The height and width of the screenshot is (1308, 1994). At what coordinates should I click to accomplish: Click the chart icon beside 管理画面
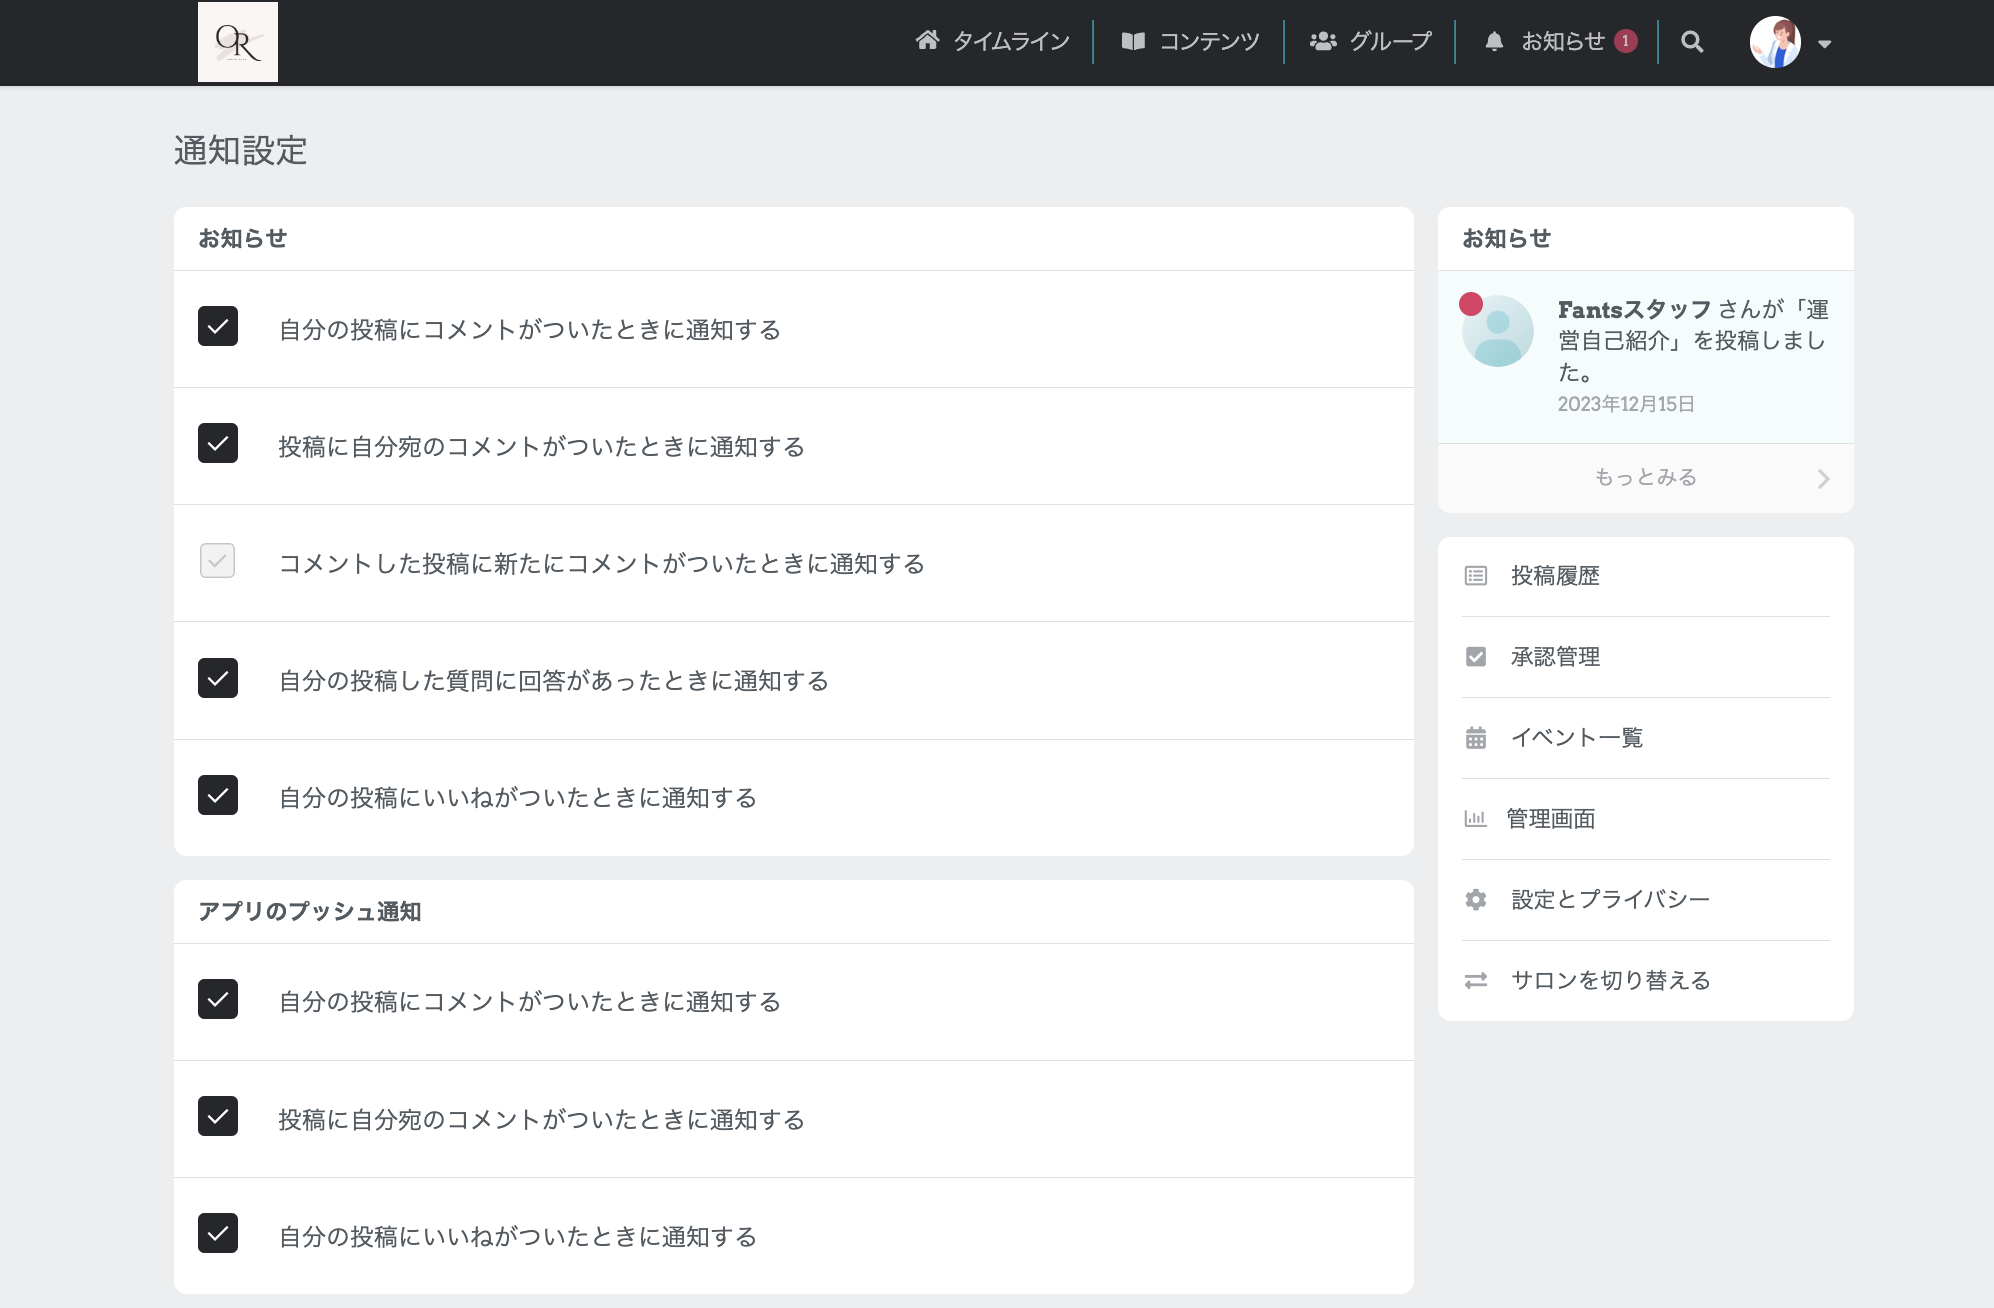coord(1476,818)
